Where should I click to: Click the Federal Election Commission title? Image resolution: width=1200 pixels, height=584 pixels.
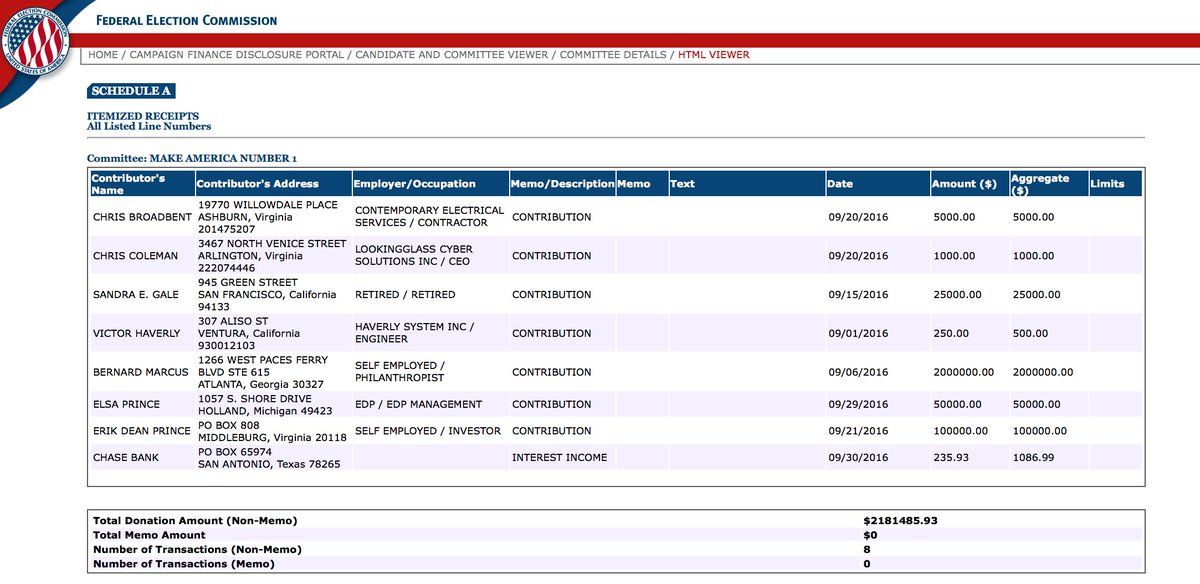(x=187, y=20)
